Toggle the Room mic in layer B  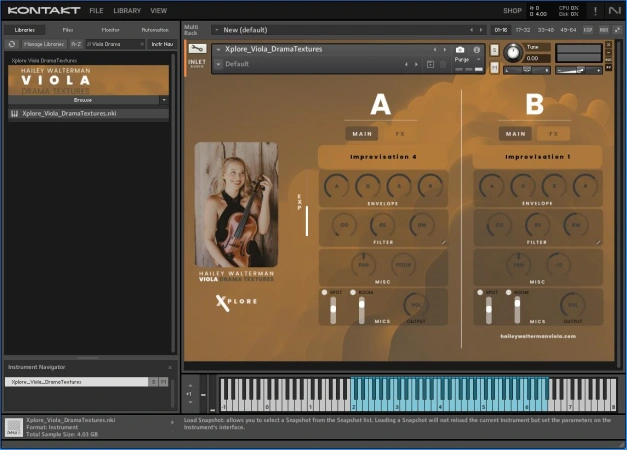(507, 292)
